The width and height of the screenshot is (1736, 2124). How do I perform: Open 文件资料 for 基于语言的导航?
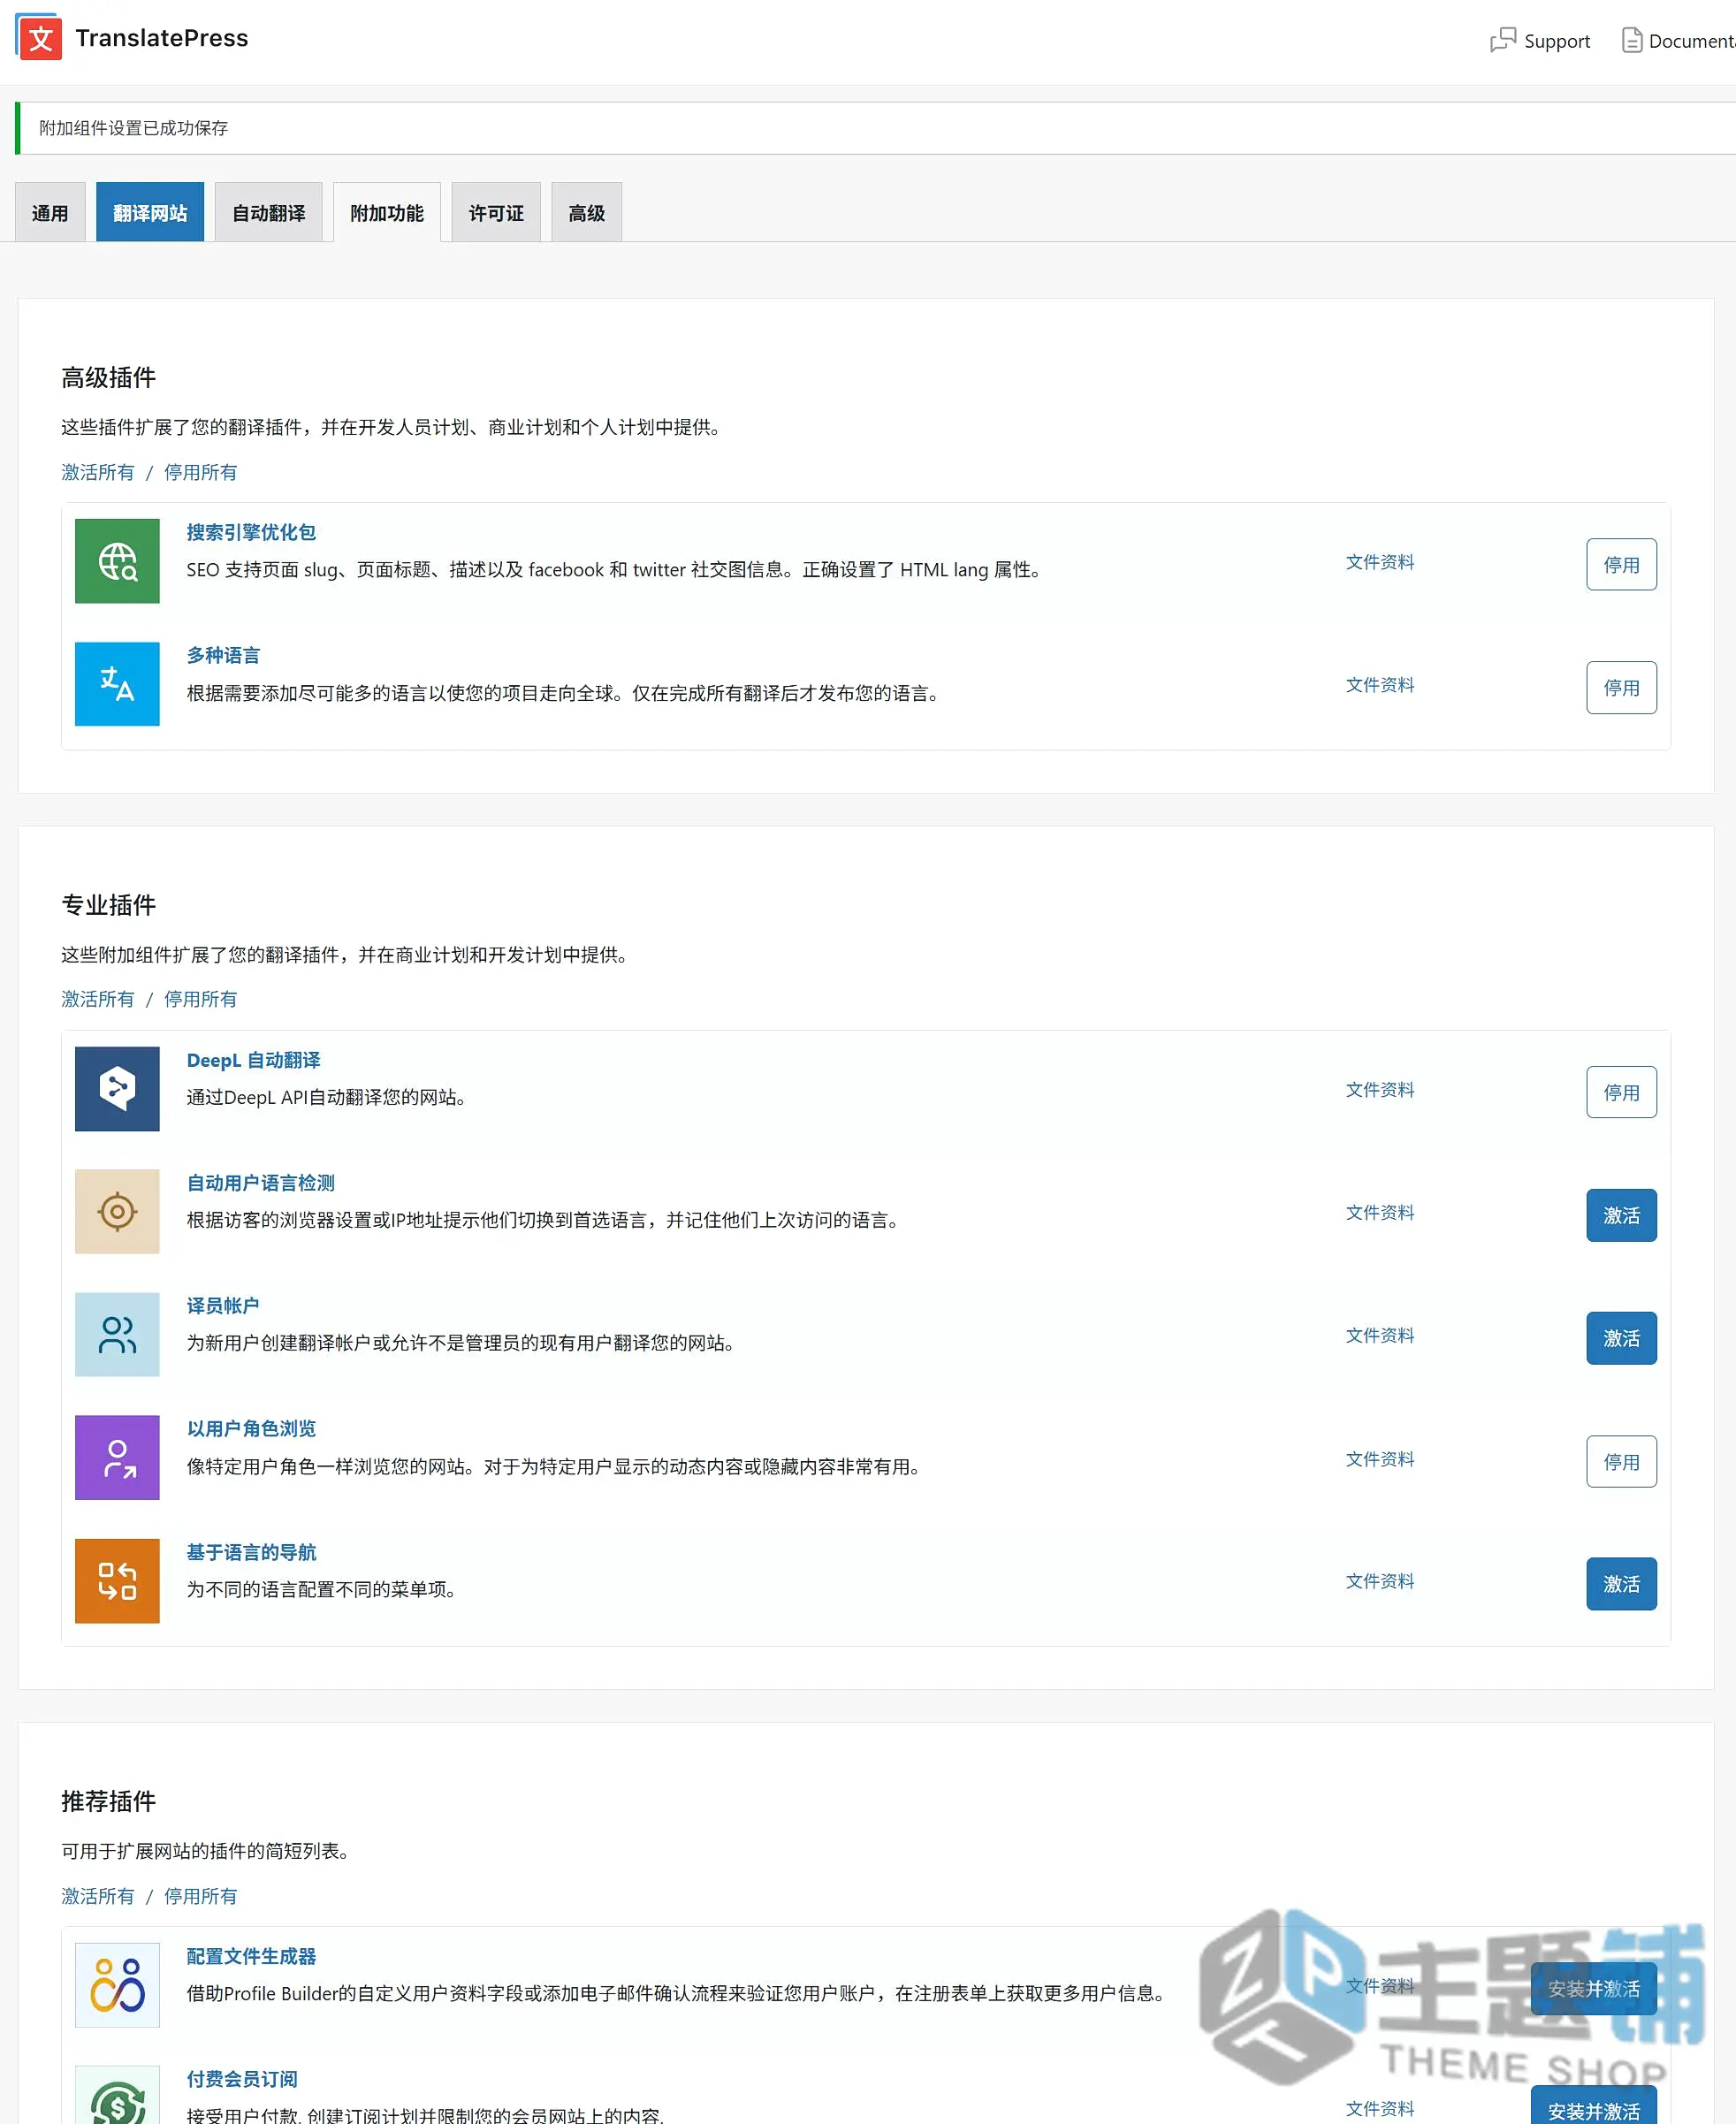(1380, 1582)
